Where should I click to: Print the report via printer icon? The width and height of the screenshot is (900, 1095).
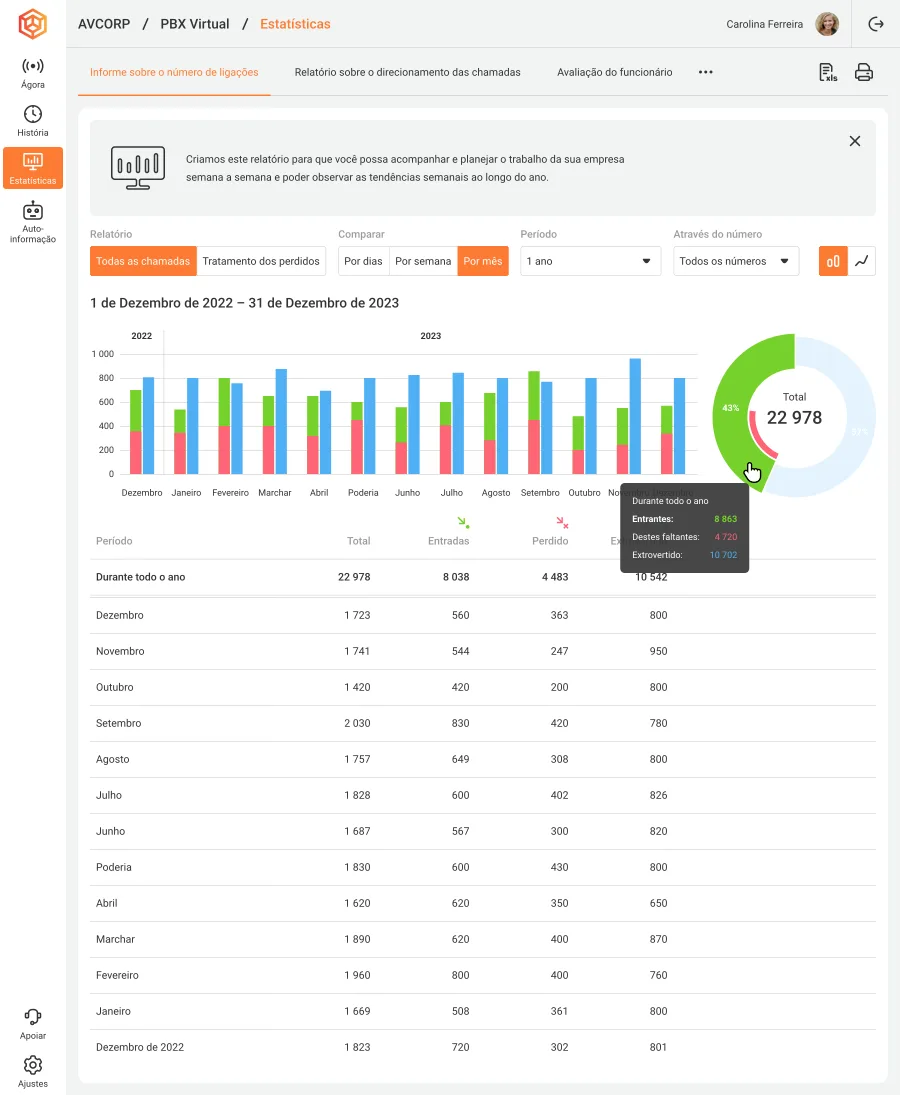[864, 73]
